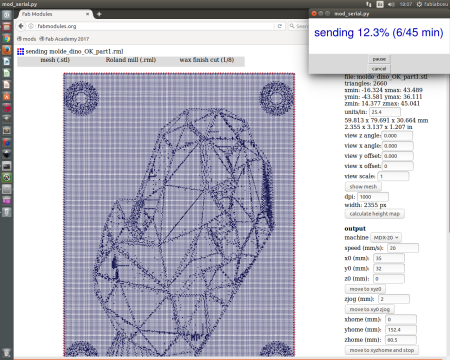Image resolution: width=450 pixels, height=360 pixels.
Task: Click the site info icon in address bar
Action: tap(31, 26)
